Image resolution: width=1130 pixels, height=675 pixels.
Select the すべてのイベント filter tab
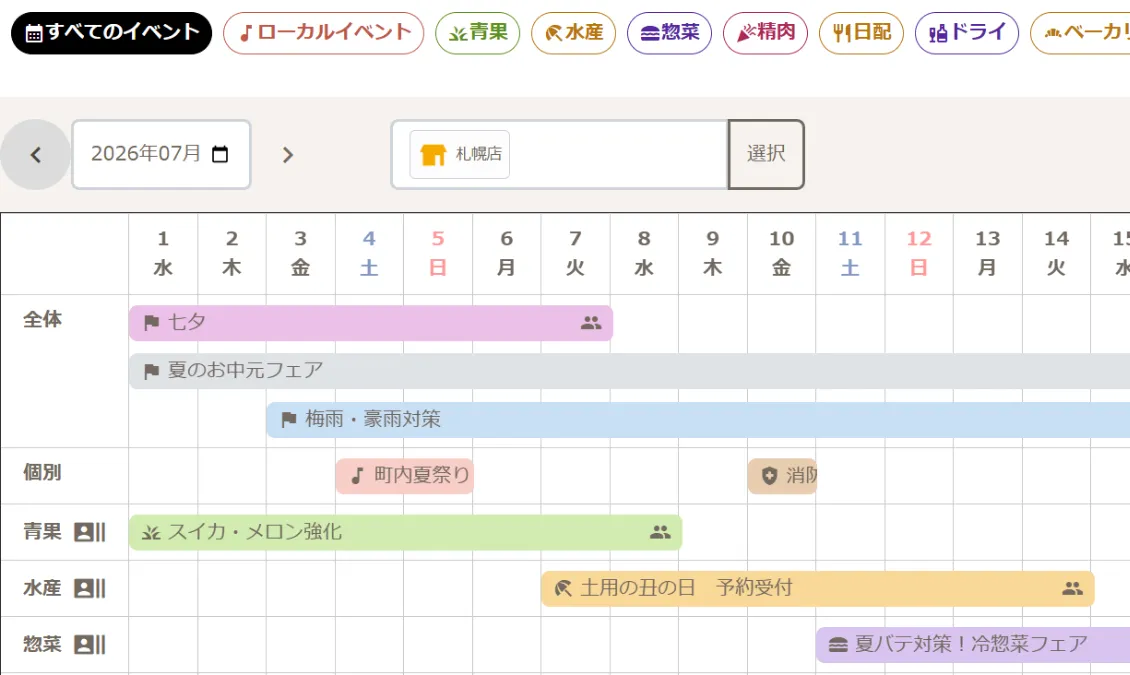pyautogui.click(x=112, y=33)
